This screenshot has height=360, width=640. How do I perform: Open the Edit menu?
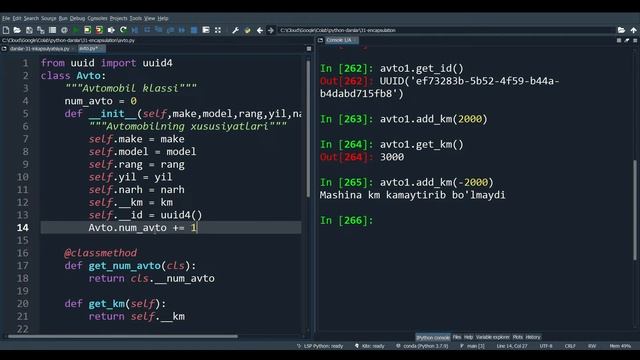(x=17, y=18)
